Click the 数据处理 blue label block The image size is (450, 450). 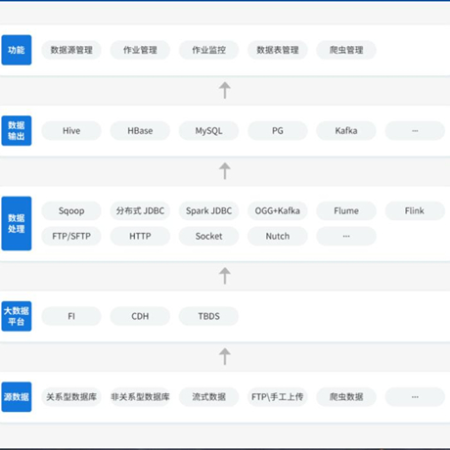point(16,223)
